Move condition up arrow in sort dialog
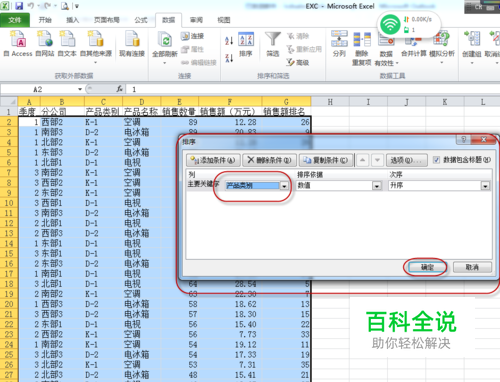 (x=362, y=160)
